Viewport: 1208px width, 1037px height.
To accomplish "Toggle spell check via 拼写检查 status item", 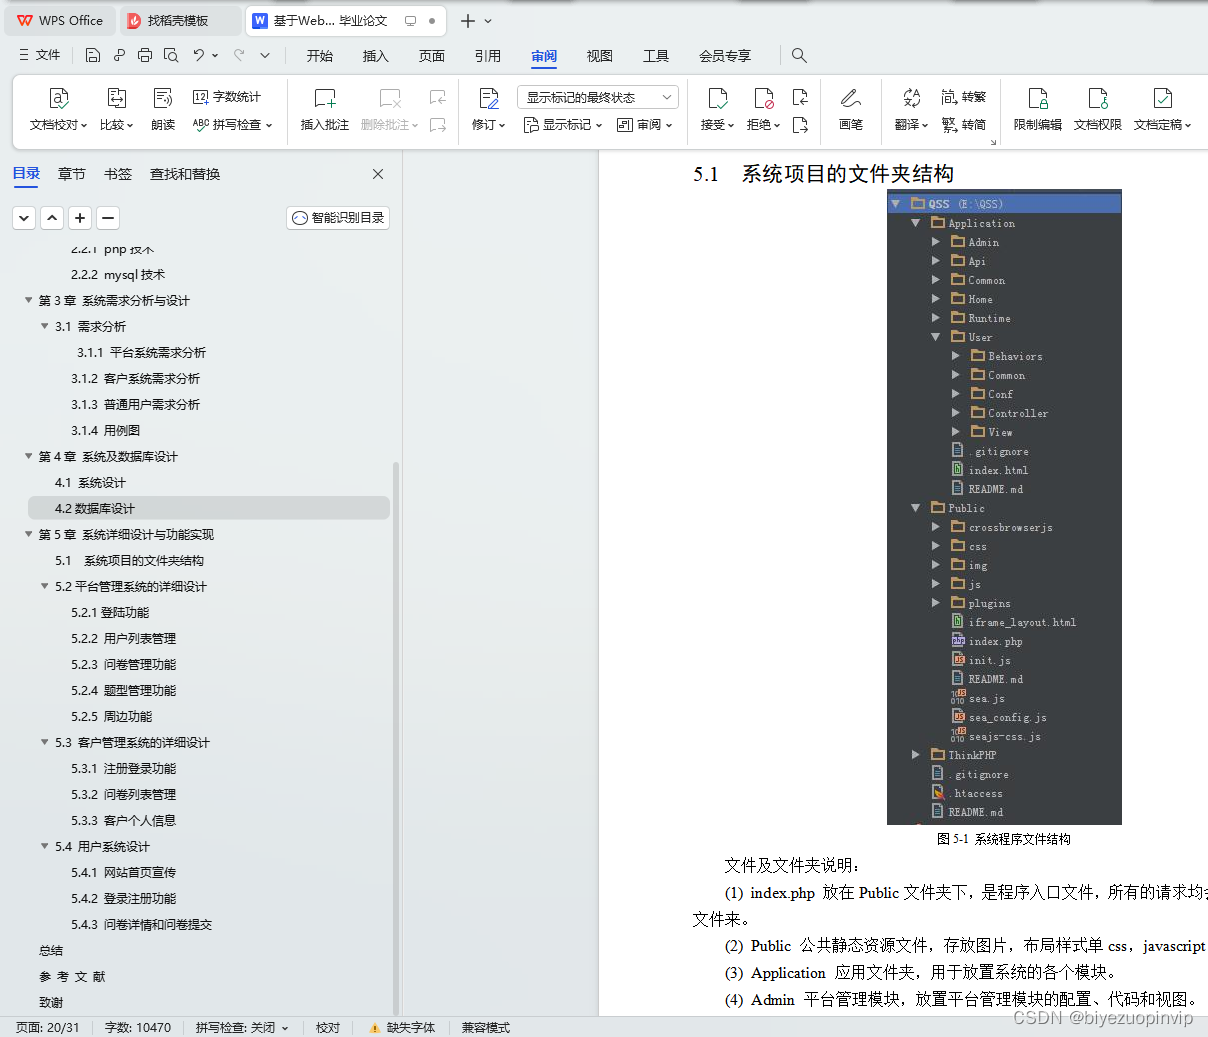I will coord(236,1027).
